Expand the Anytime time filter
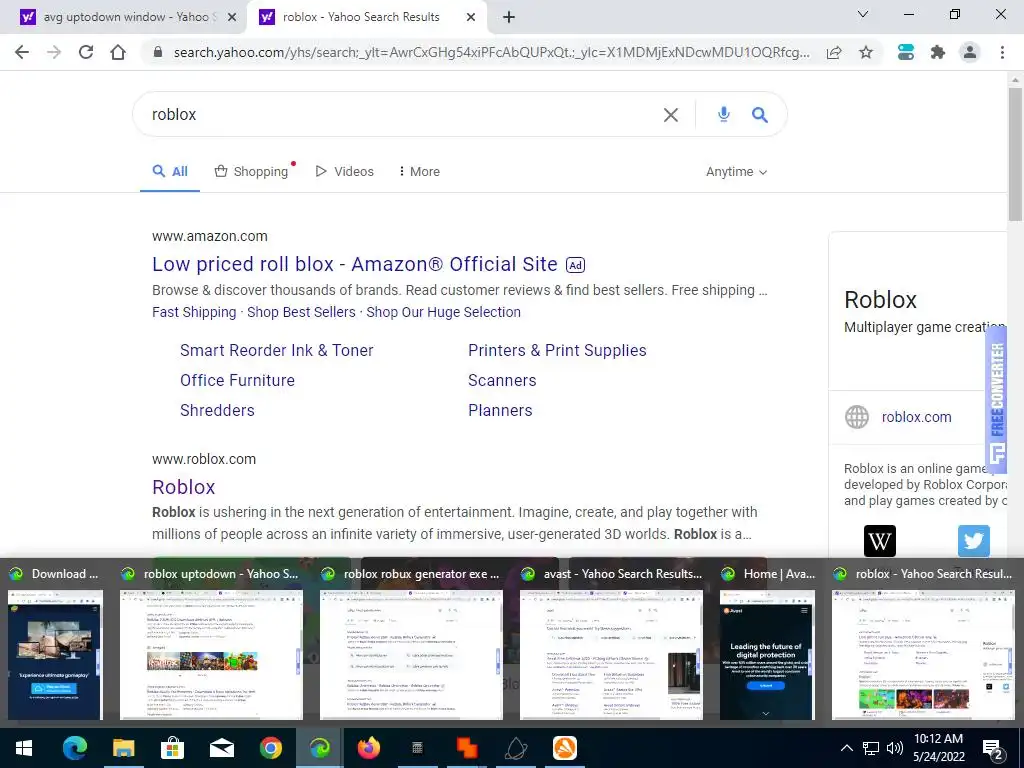The image size is (1024, 768). 736,172
